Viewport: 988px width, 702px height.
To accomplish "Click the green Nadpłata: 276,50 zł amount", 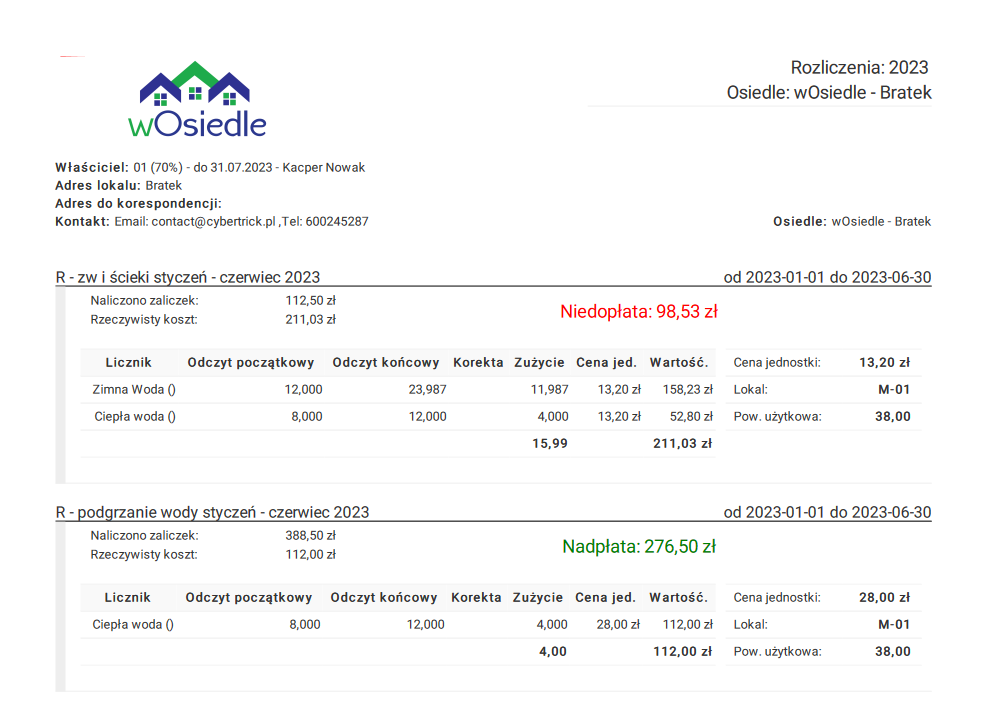I will (x=639, y=546).
